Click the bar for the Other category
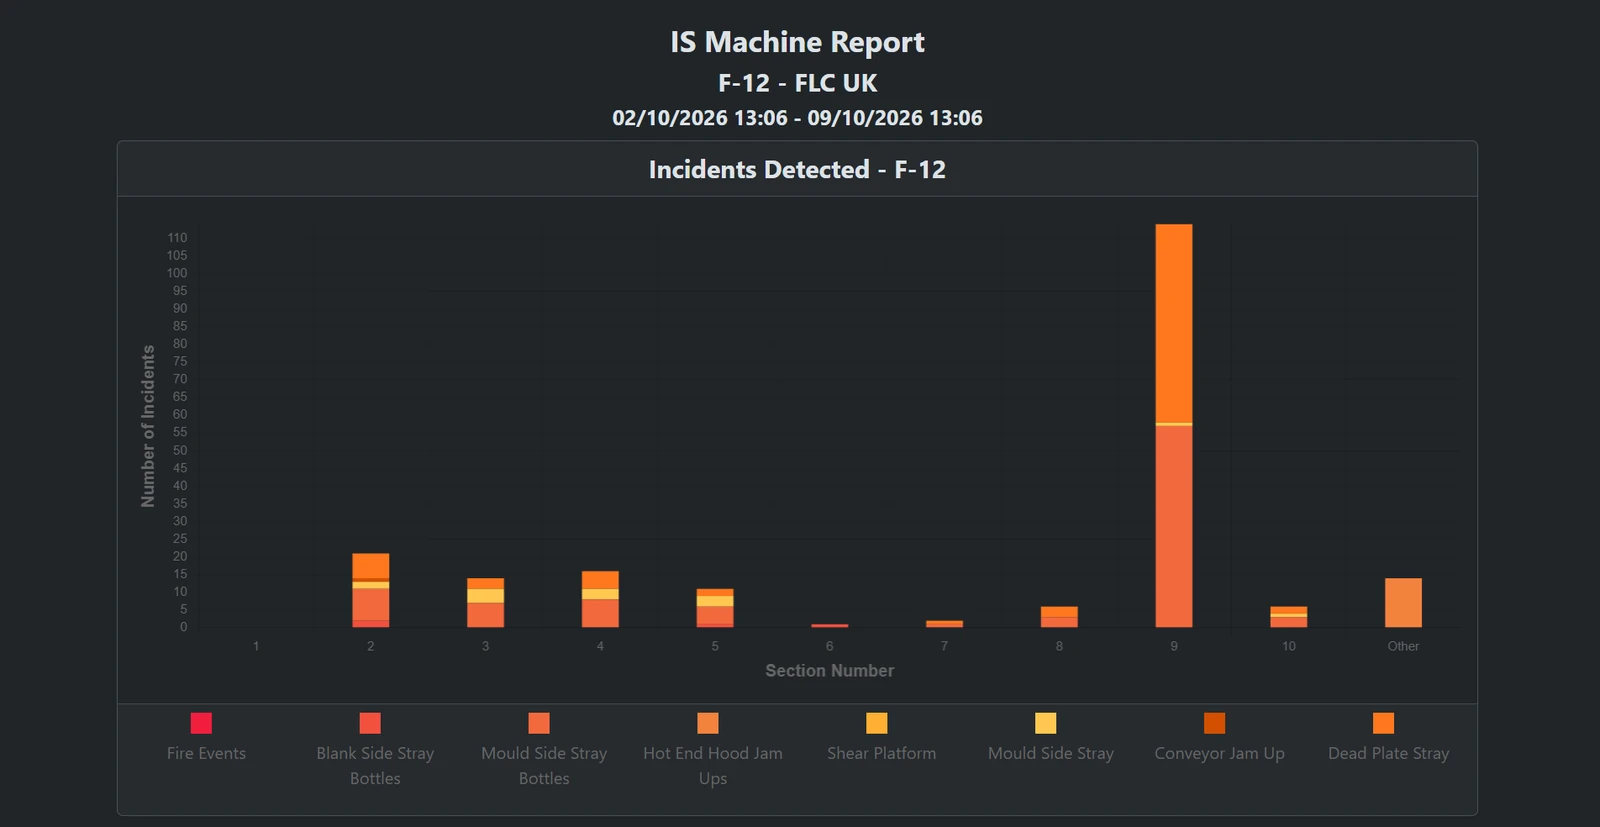The height and width of the screenshot is (827, 1600). [x=1403, y=603]
